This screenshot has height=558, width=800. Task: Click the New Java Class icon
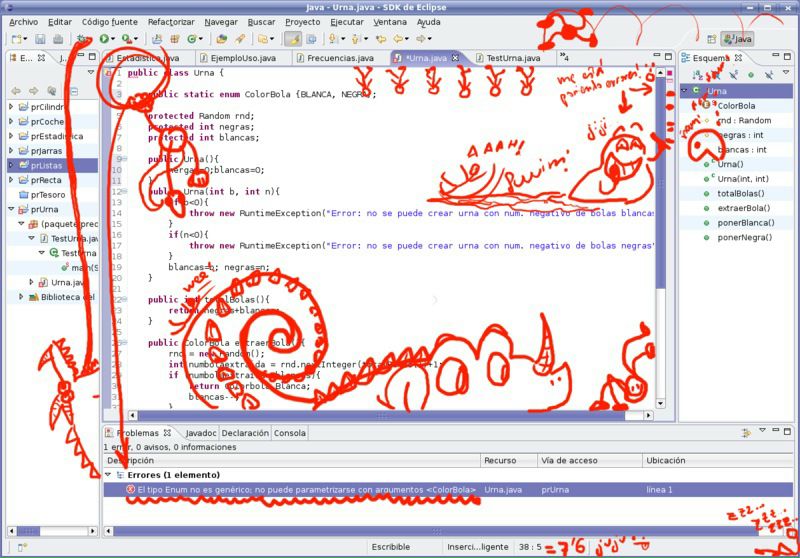click(x=192, y=39)
